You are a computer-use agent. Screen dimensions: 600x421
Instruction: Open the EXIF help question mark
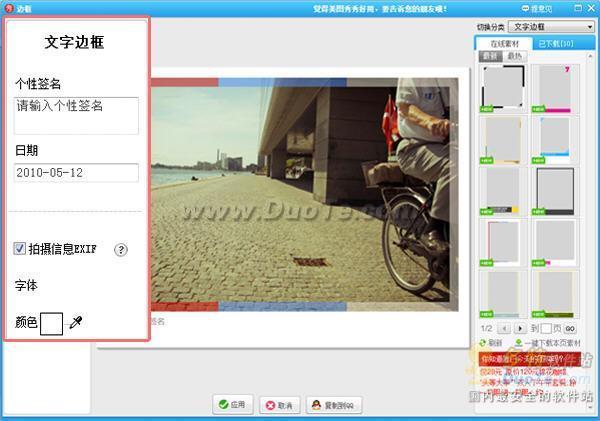point(121,250)
